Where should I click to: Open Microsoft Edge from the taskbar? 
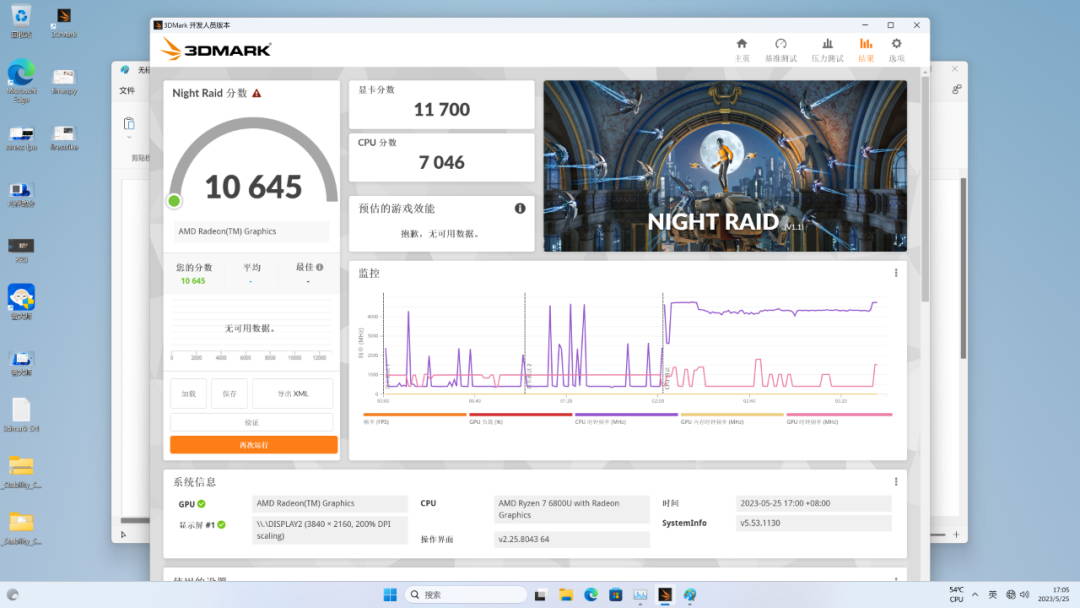tap(591, 595)
